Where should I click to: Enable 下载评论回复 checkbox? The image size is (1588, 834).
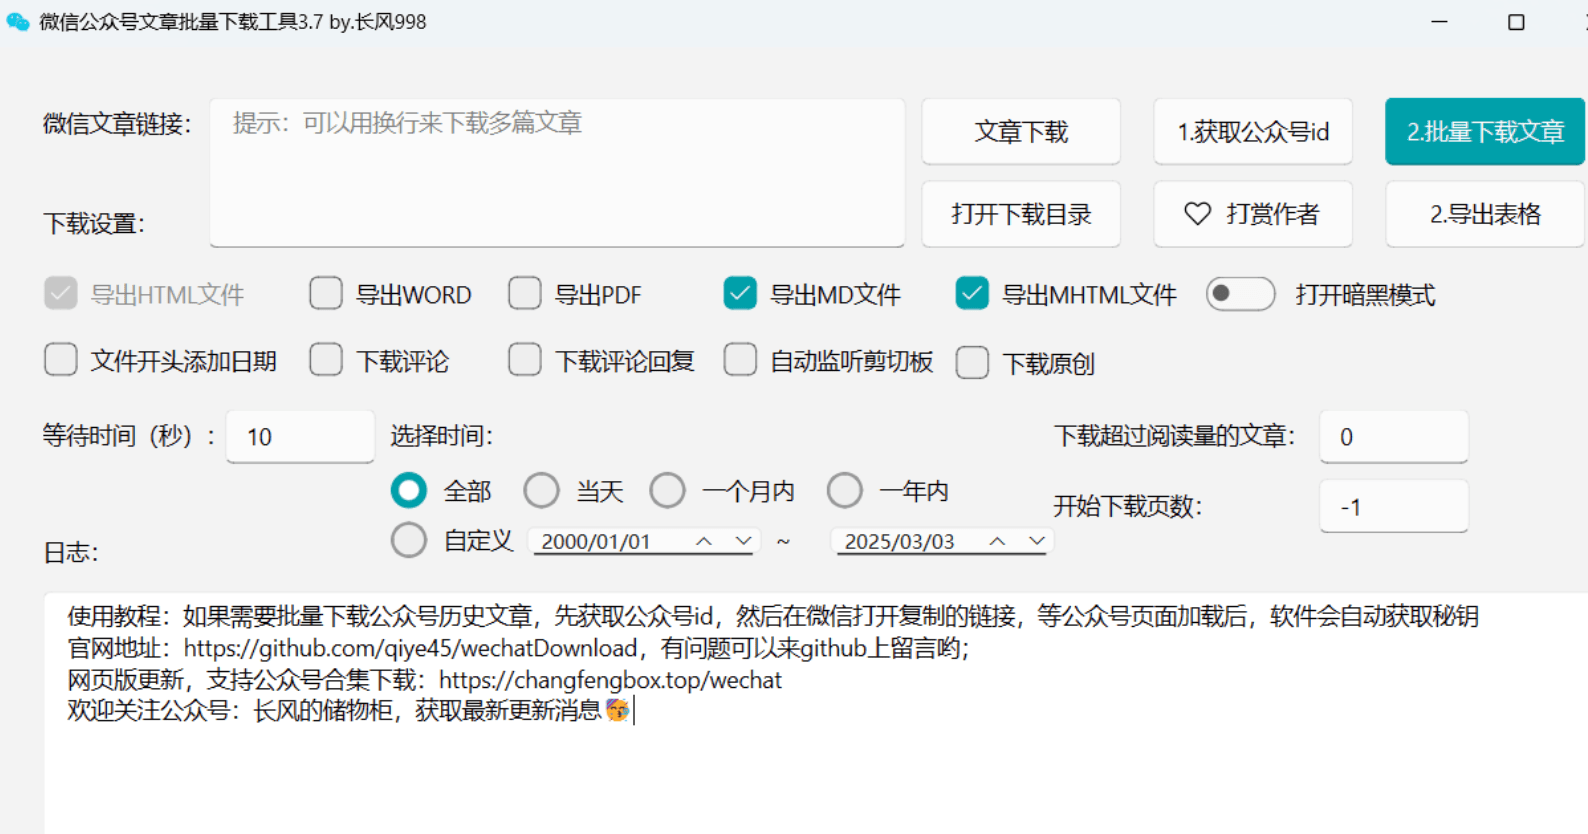[x=525, y=360]
